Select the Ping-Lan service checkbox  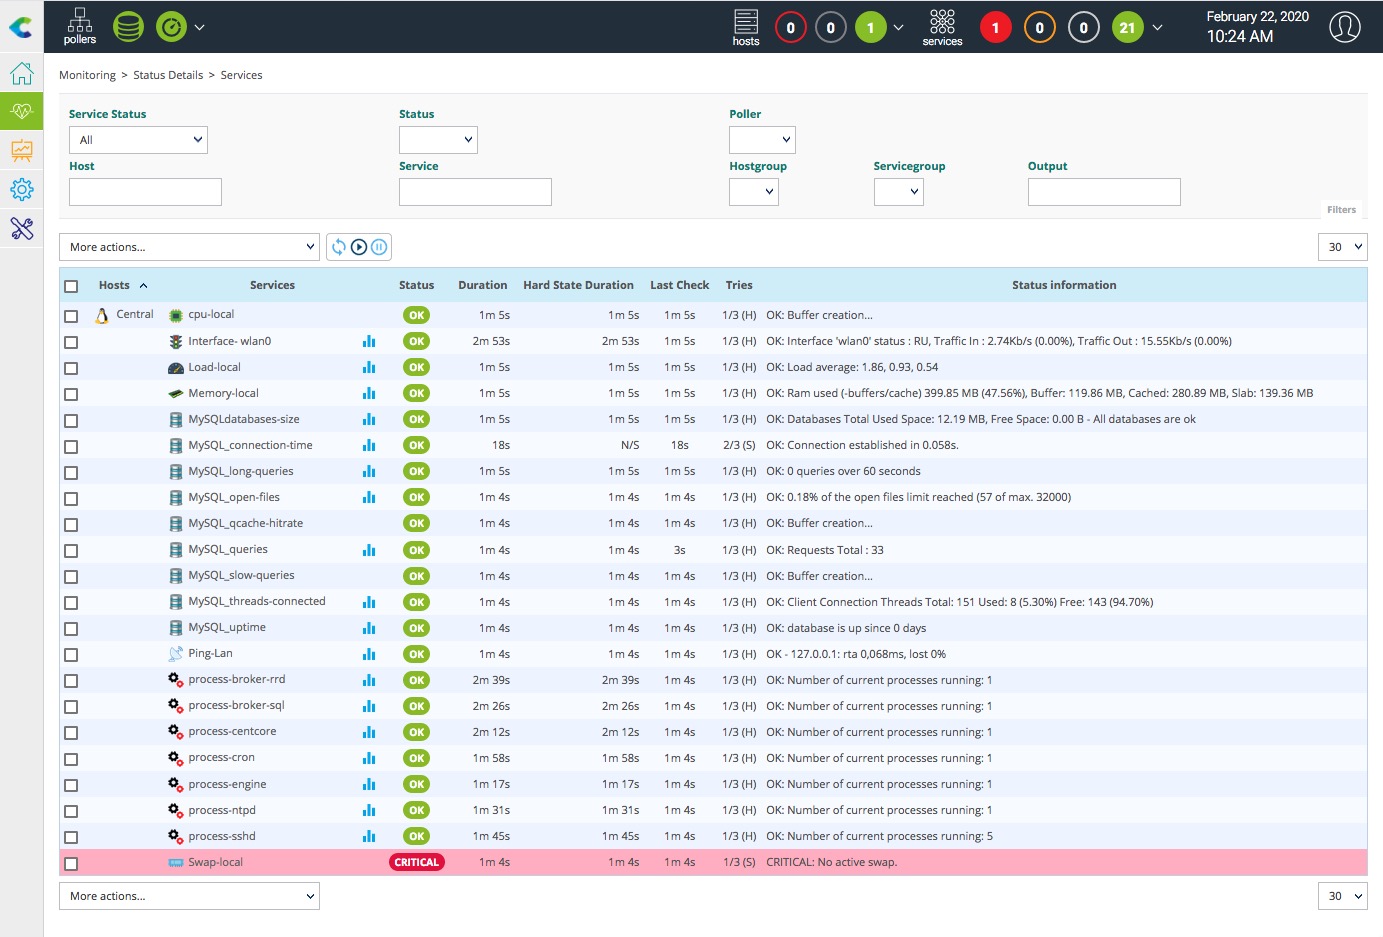(x=71, y=655)
